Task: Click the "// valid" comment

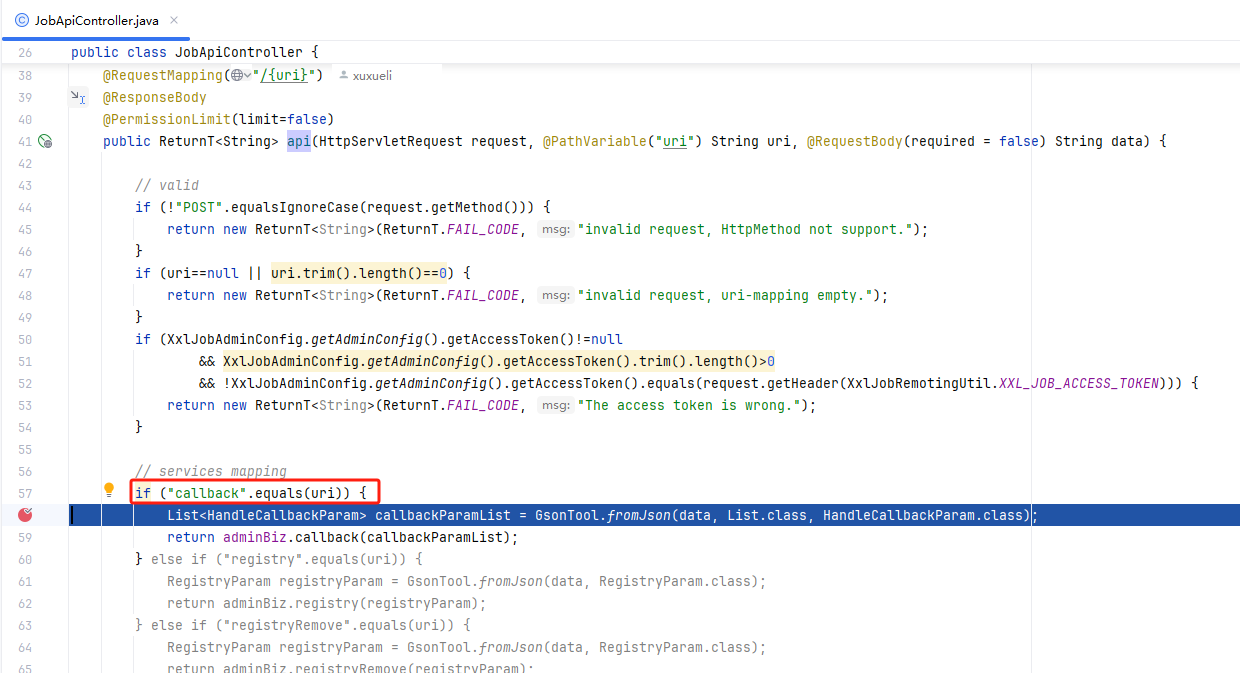Action: point(167,186)
